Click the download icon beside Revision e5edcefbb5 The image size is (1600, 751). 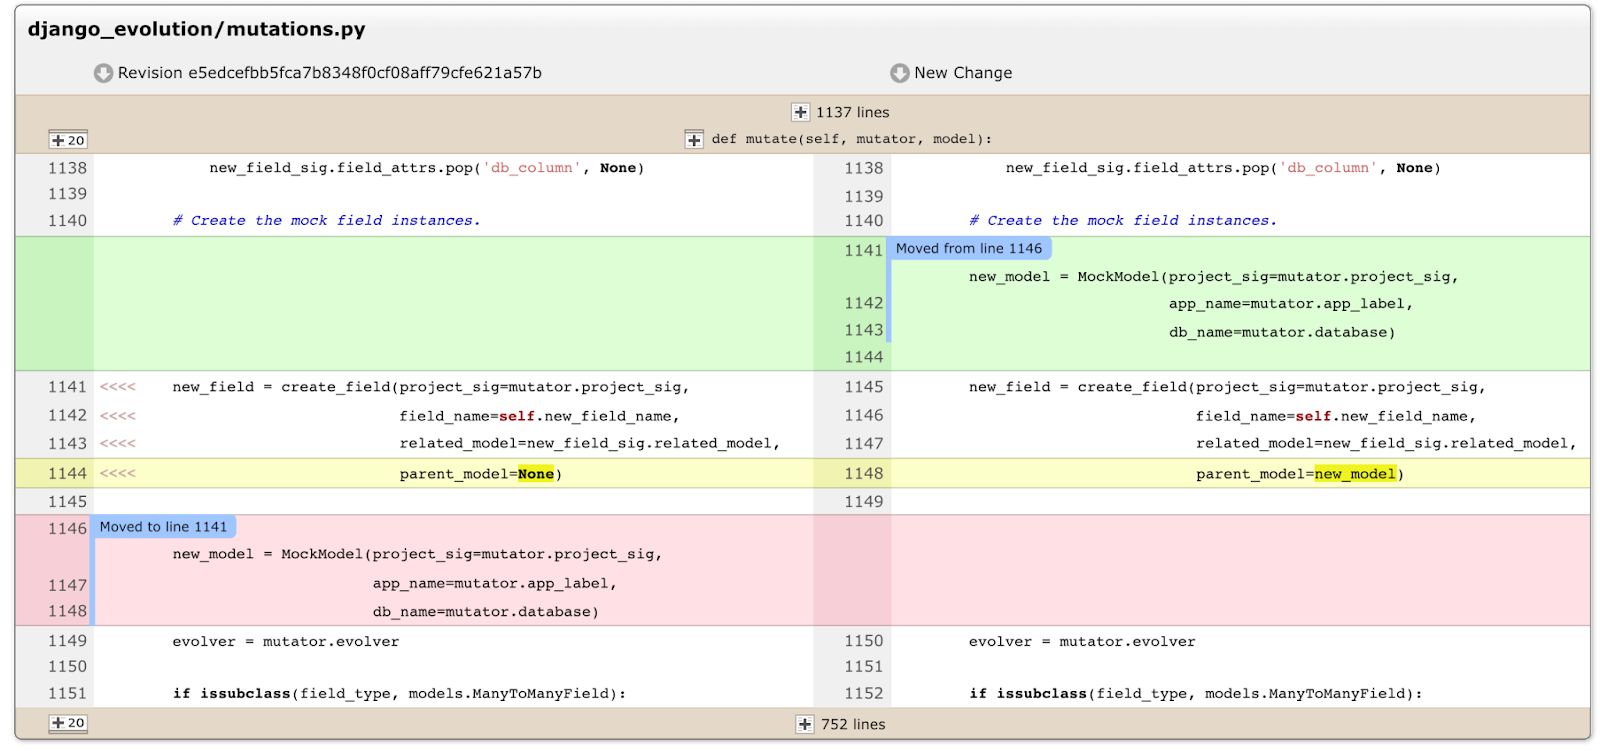(x=103, y=73)
